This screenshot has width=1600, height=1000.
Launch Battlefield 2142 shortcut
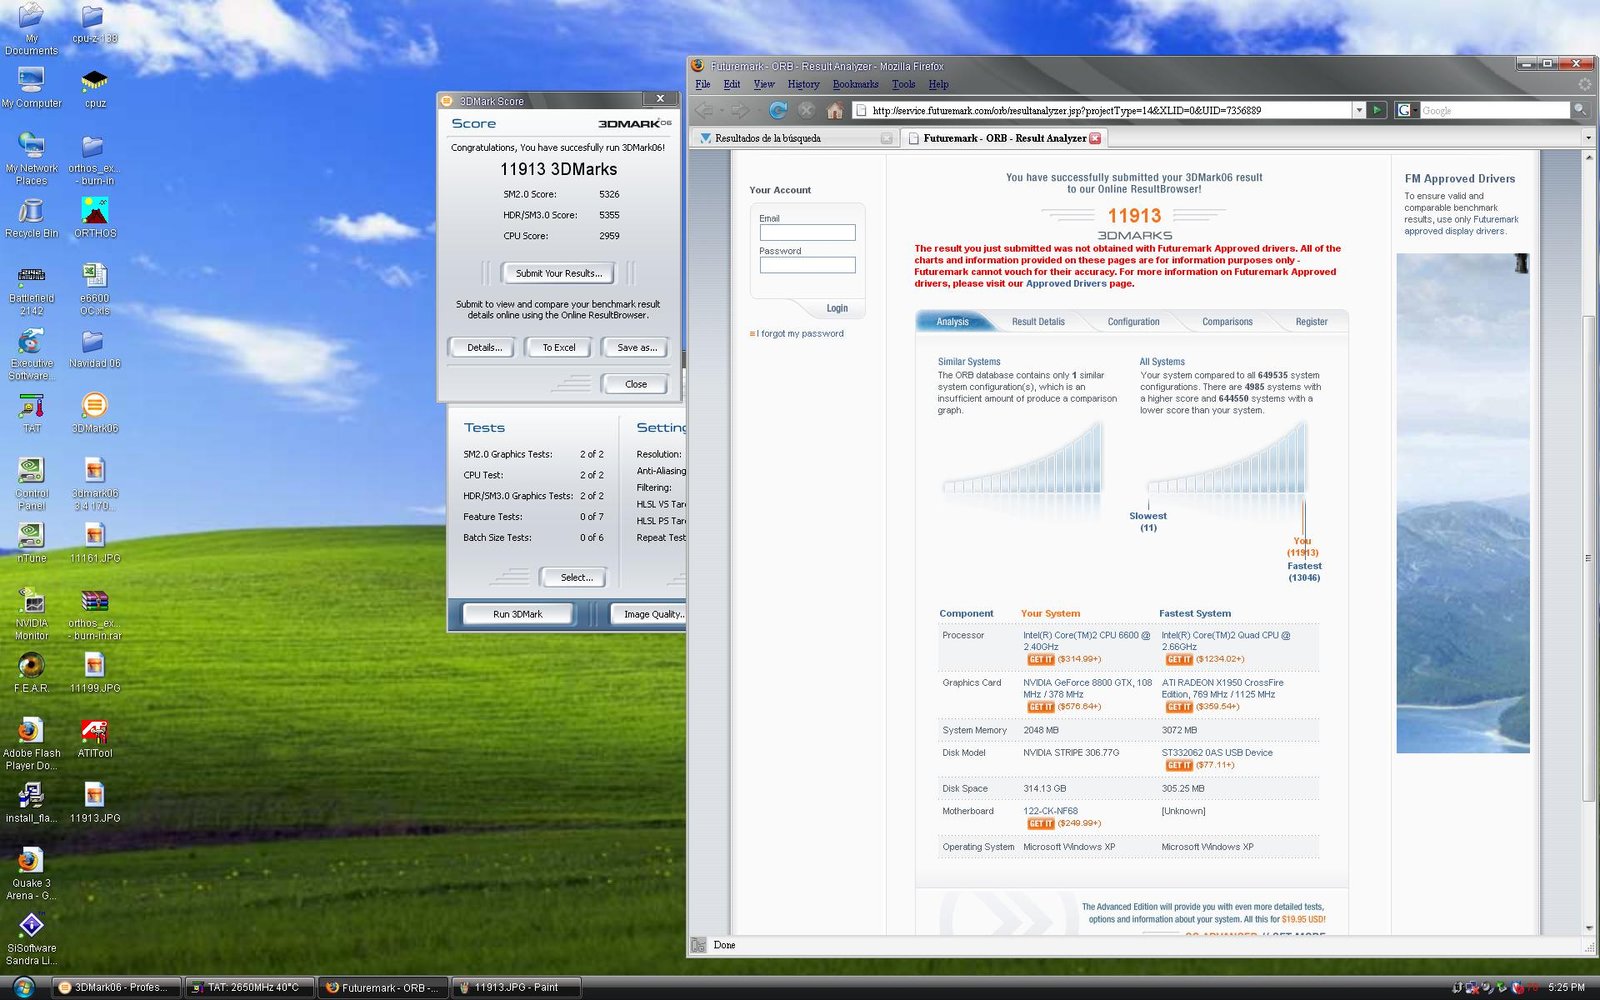31,290
